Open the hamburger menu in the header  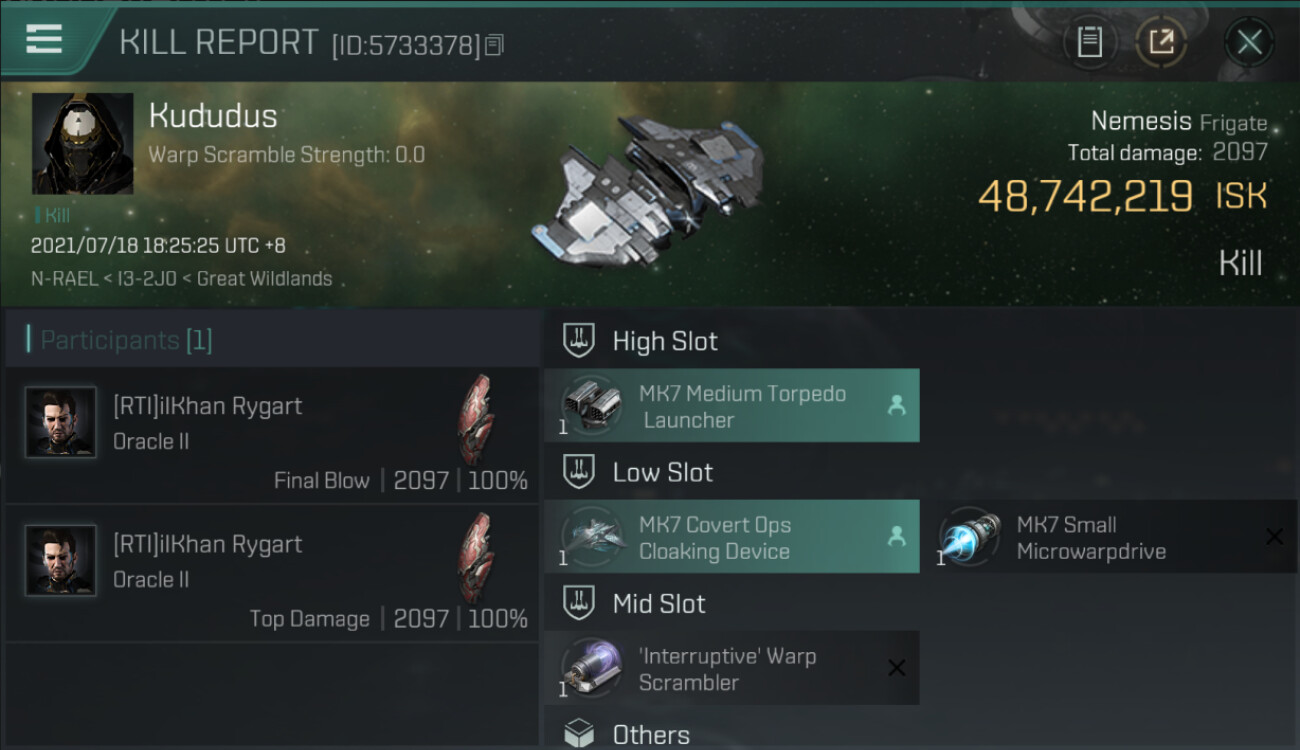(44, 40)
